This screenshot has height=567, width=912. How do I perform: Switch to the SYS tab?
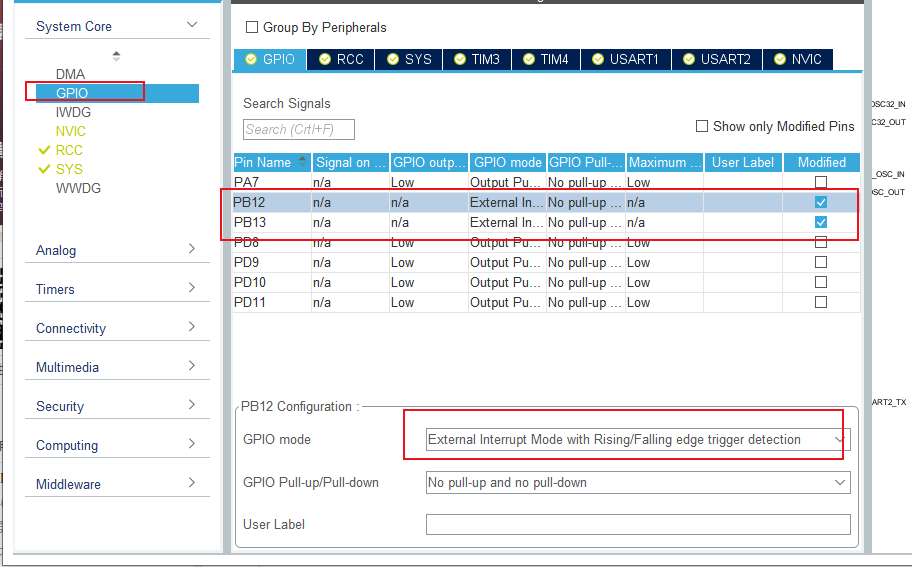coord(409,59)
